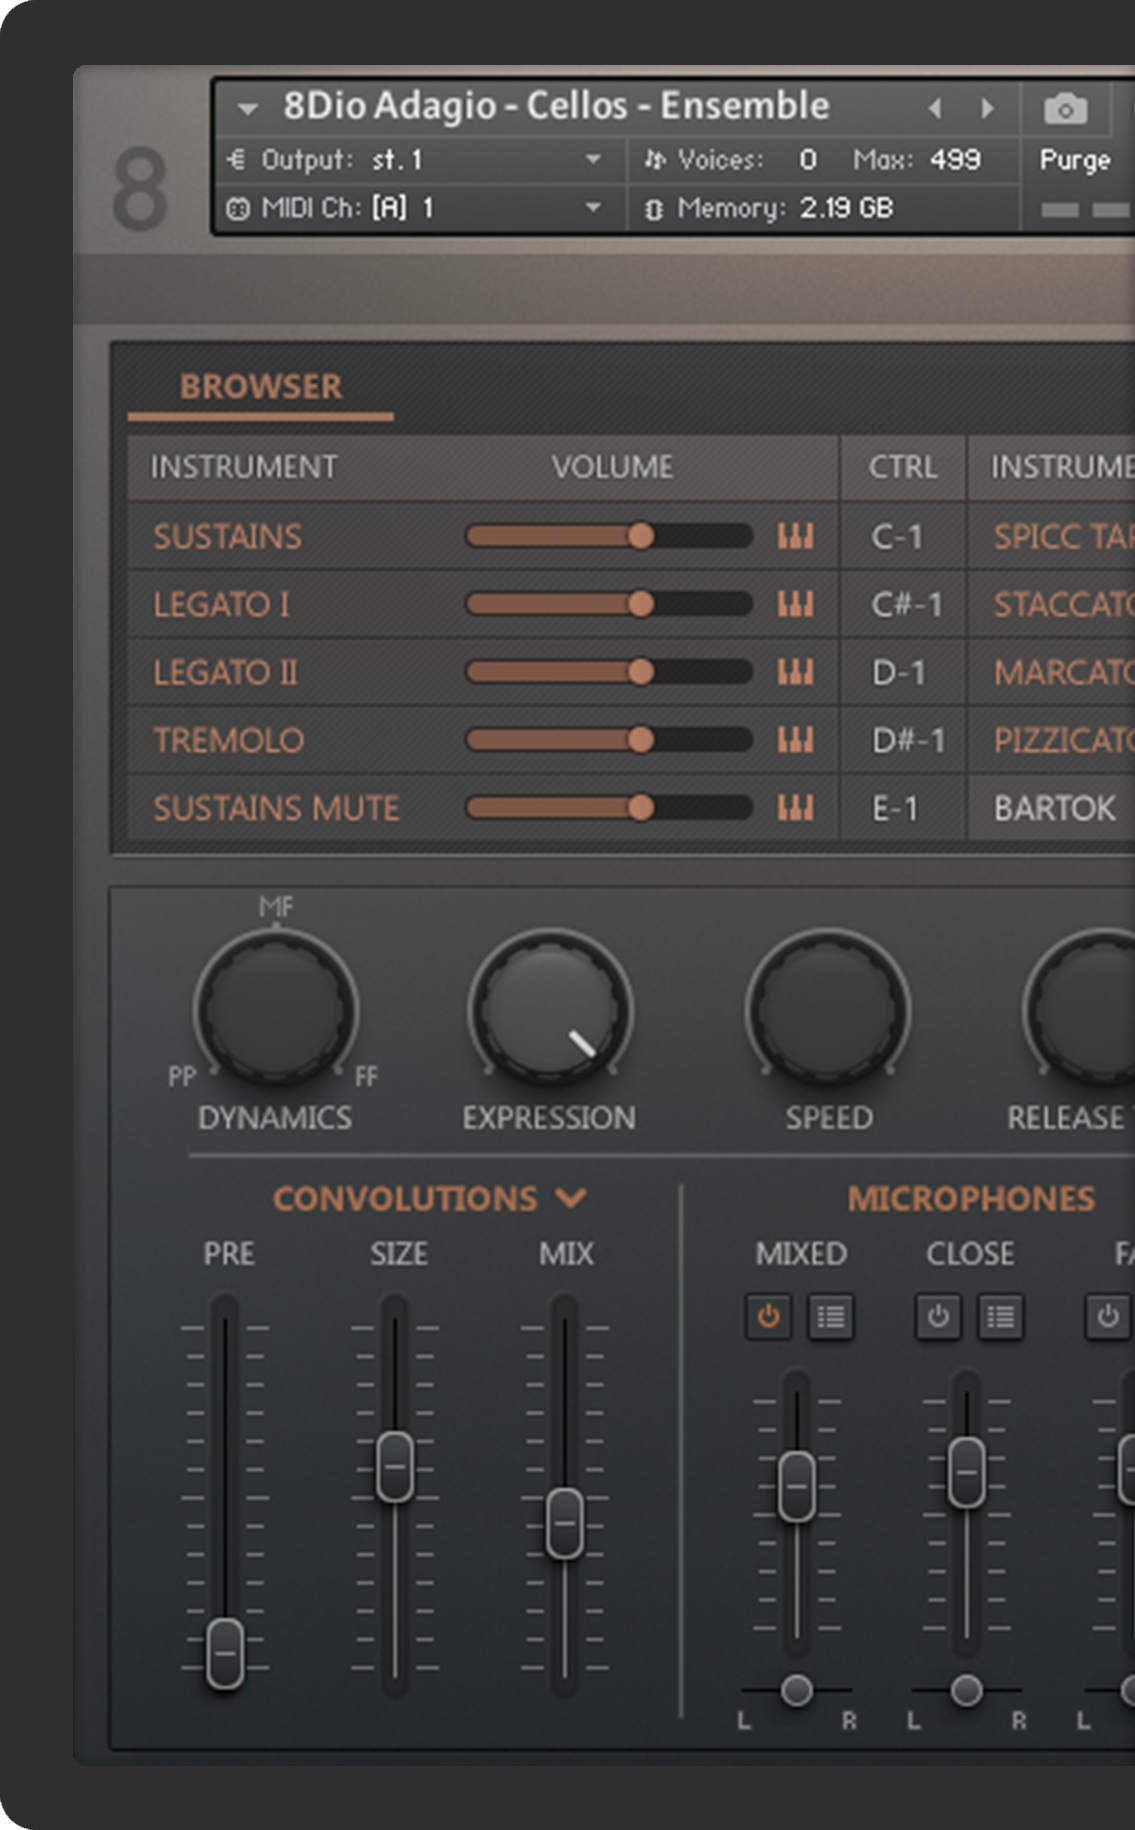The height and width of the screenshot is (1830, 1135).
Task: Select the BARTOK articulation
Action: [1054, 809]
